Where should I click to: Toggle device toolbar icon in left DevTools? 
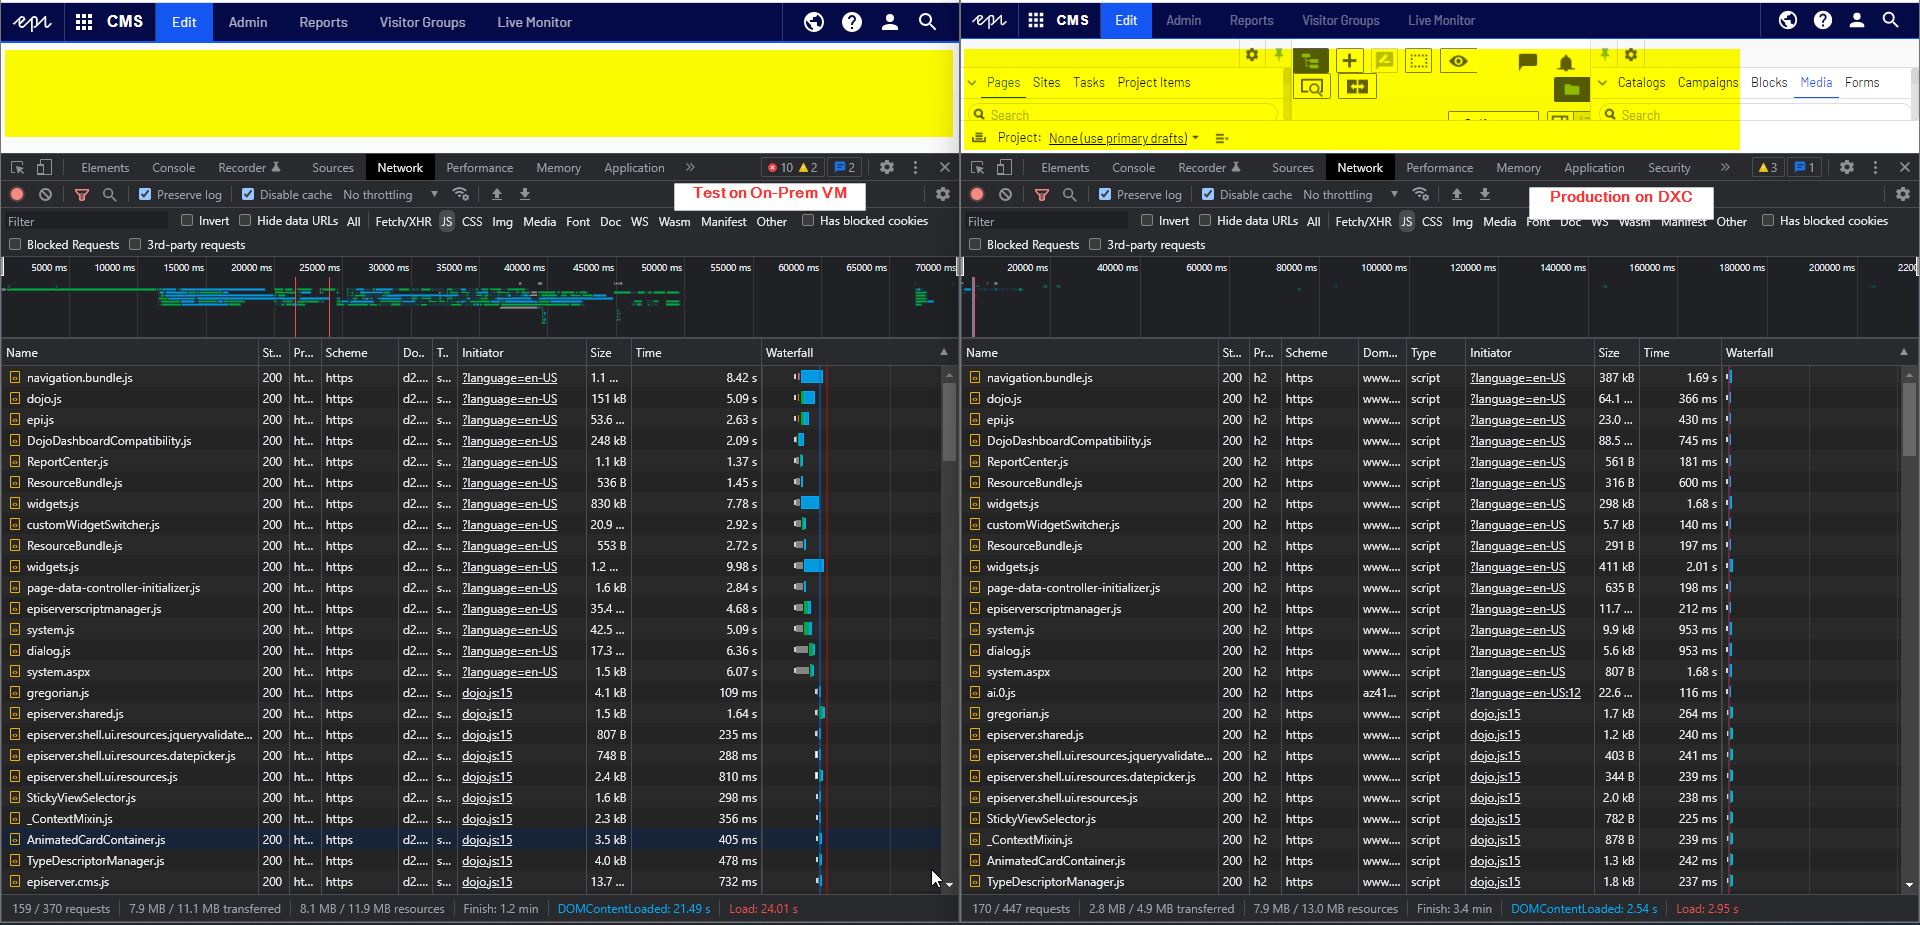pos(44,168)
